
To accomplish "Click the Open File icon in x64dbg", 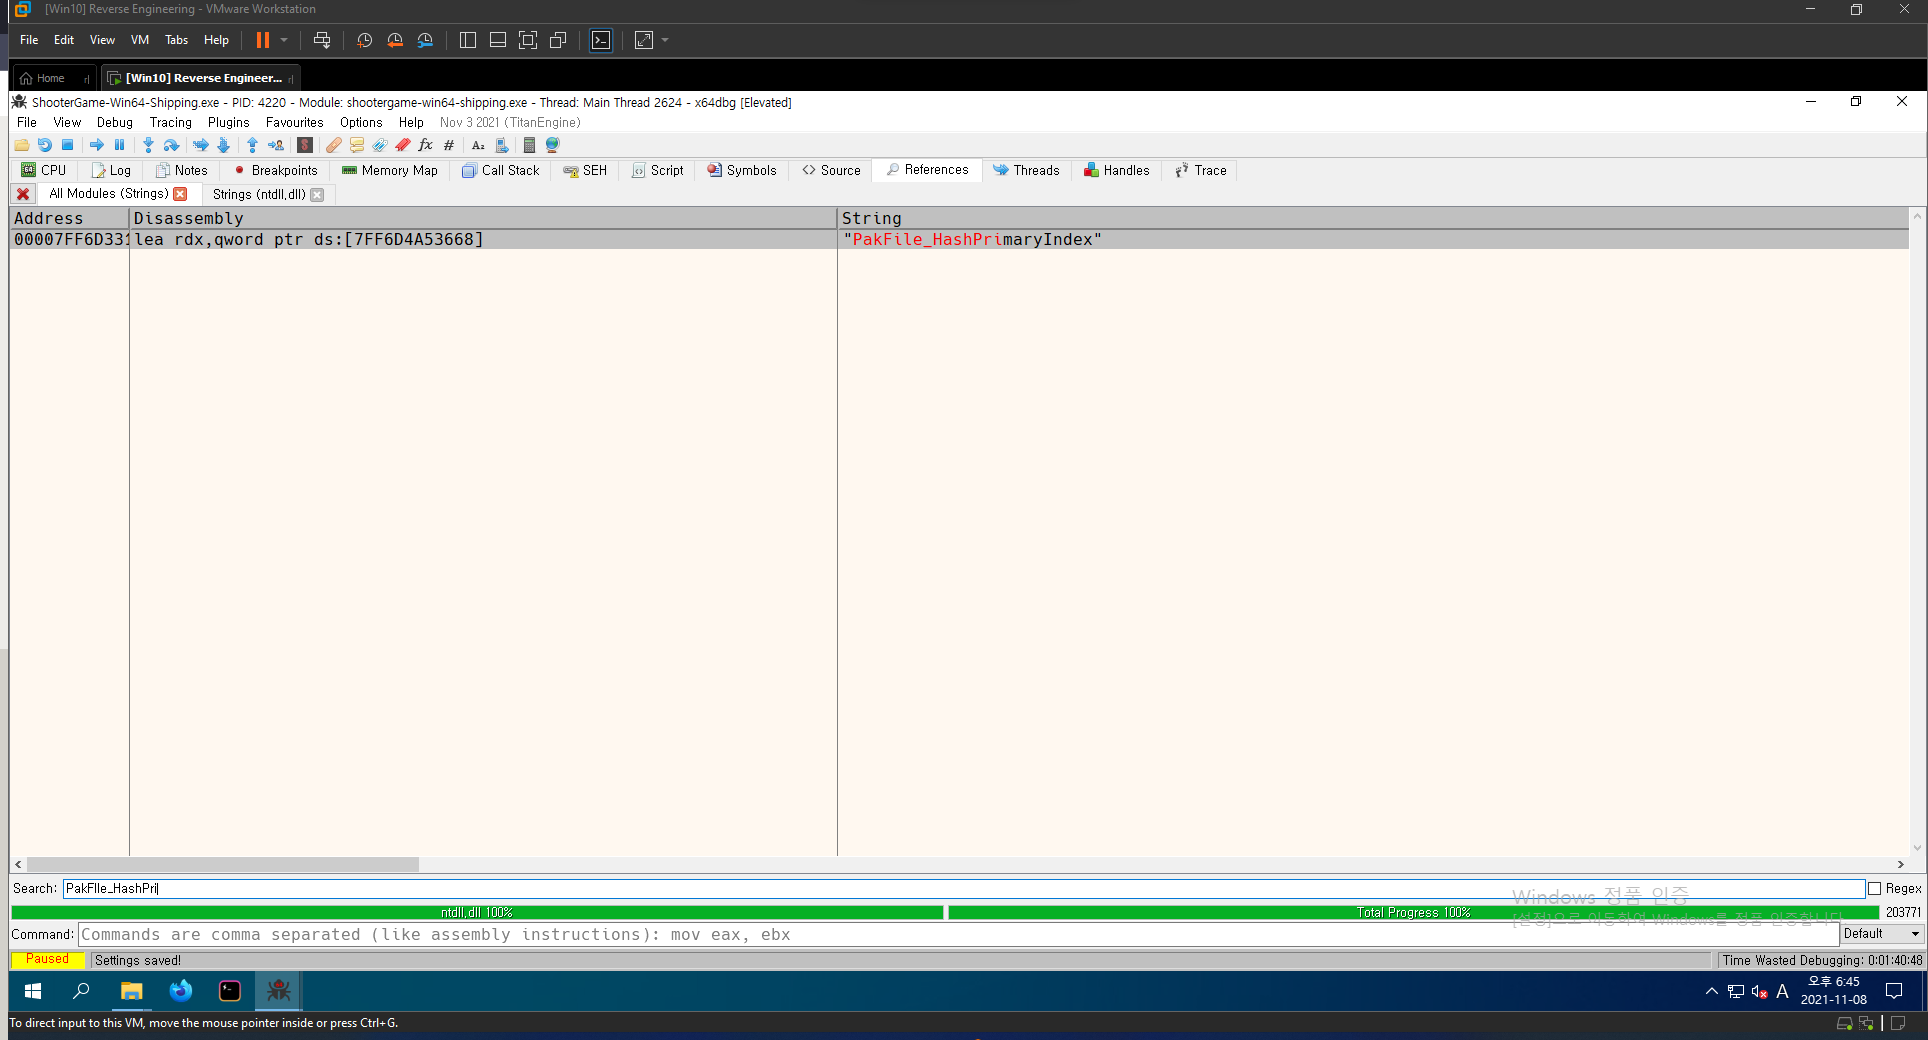I will coord(21,145).
